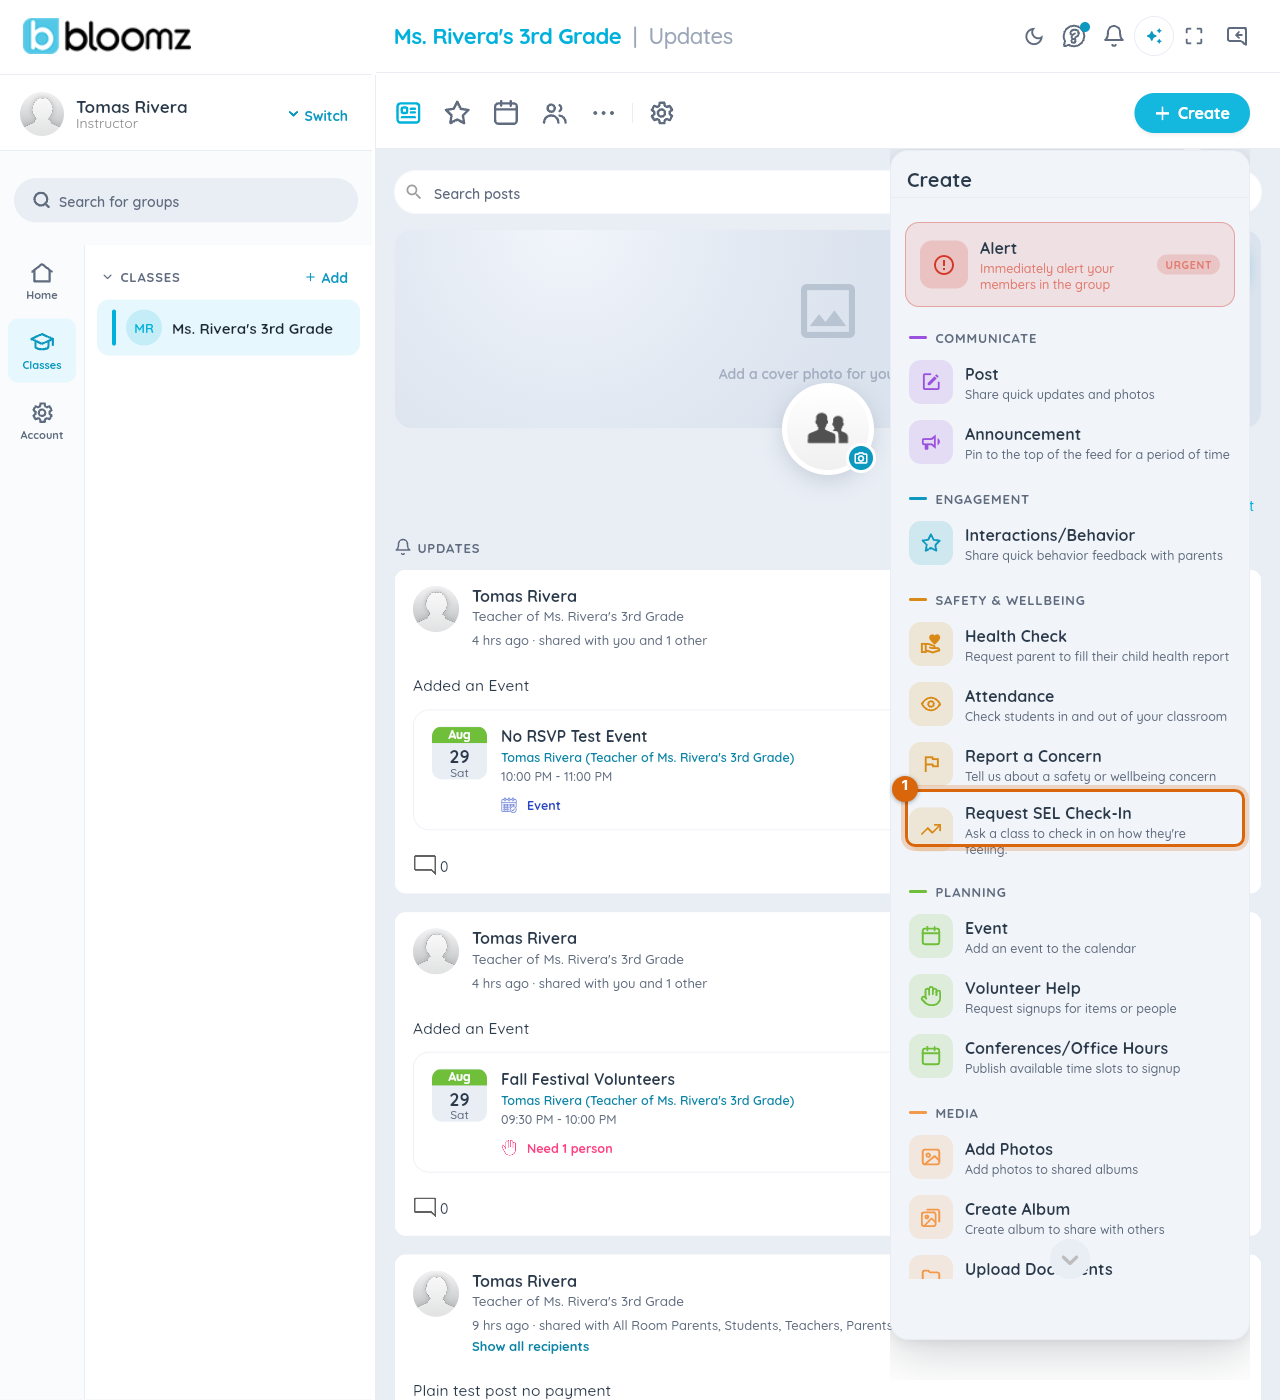Toggle dark mode moon icon

(x=1034, y=37)
